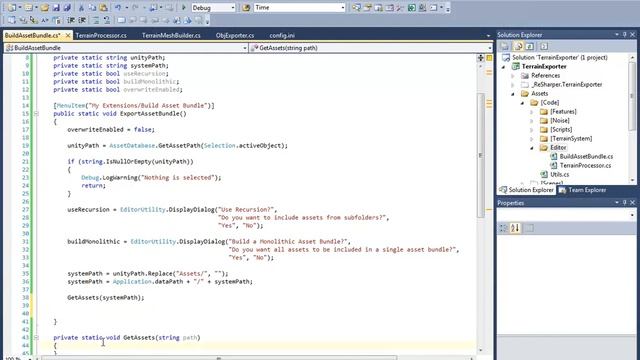640x360 pixels.
Task: Open the Solution Explorer window position menu arrow
Action: click(x=617, y=35)
